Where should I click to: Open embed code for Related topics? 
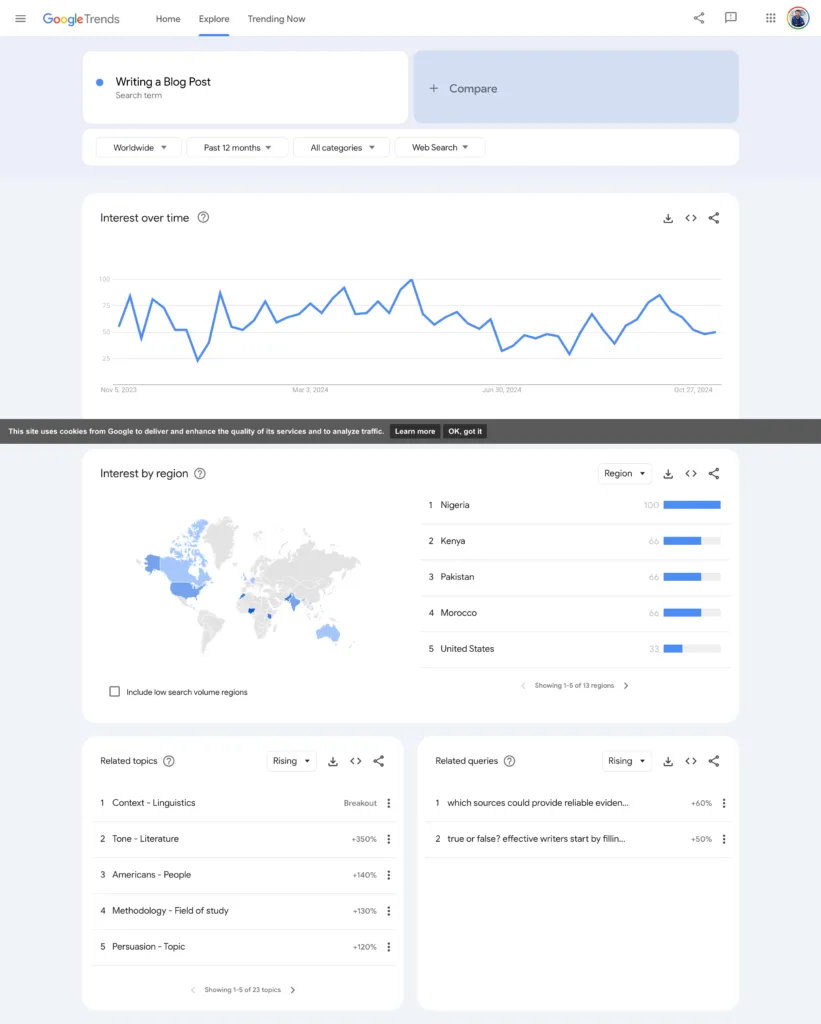click(356, 760)
